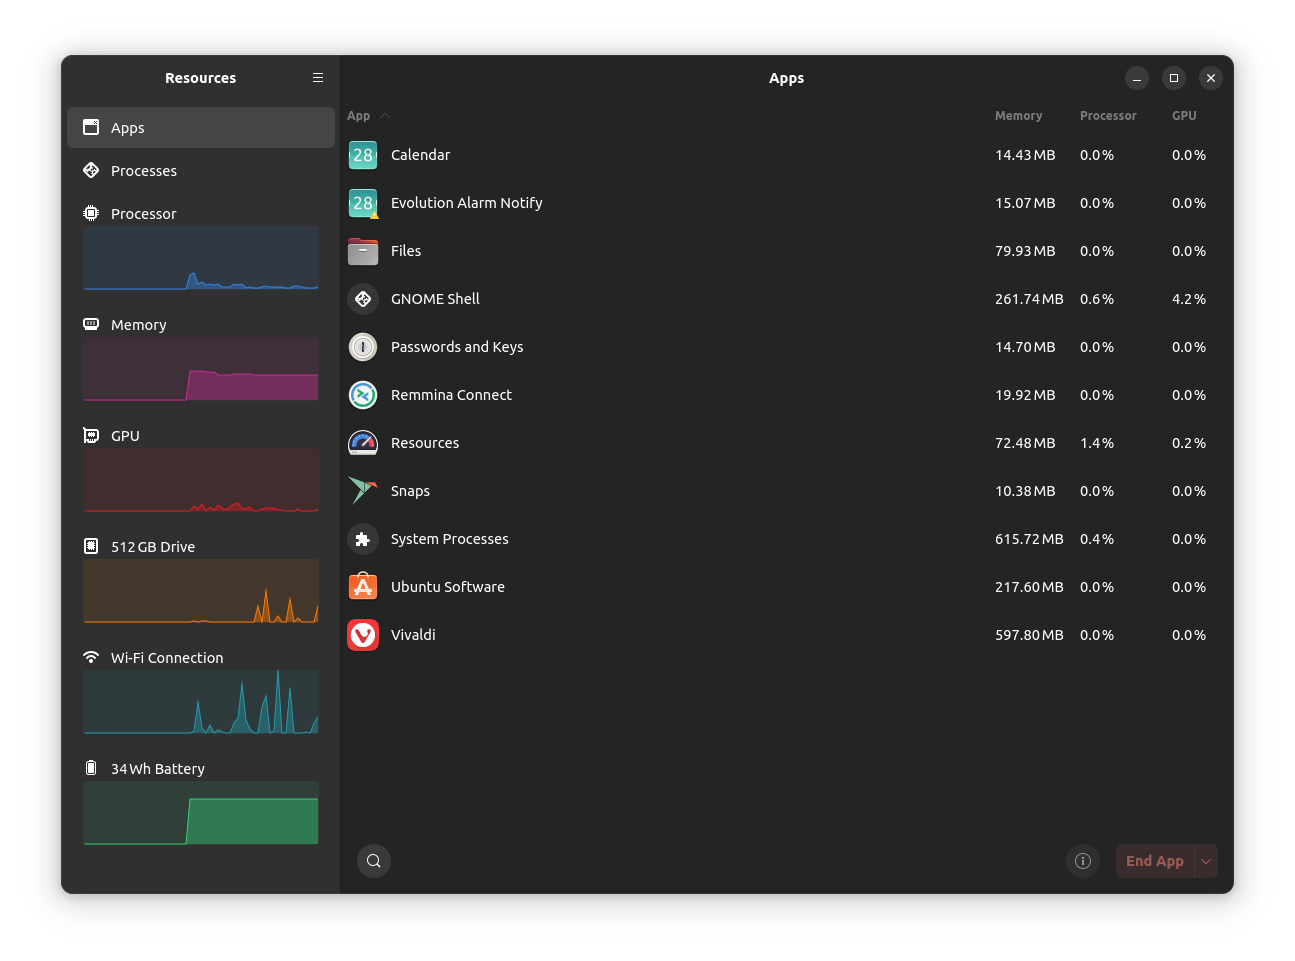Click the Ubuntu Software bag icon

(x=362, y=587)
